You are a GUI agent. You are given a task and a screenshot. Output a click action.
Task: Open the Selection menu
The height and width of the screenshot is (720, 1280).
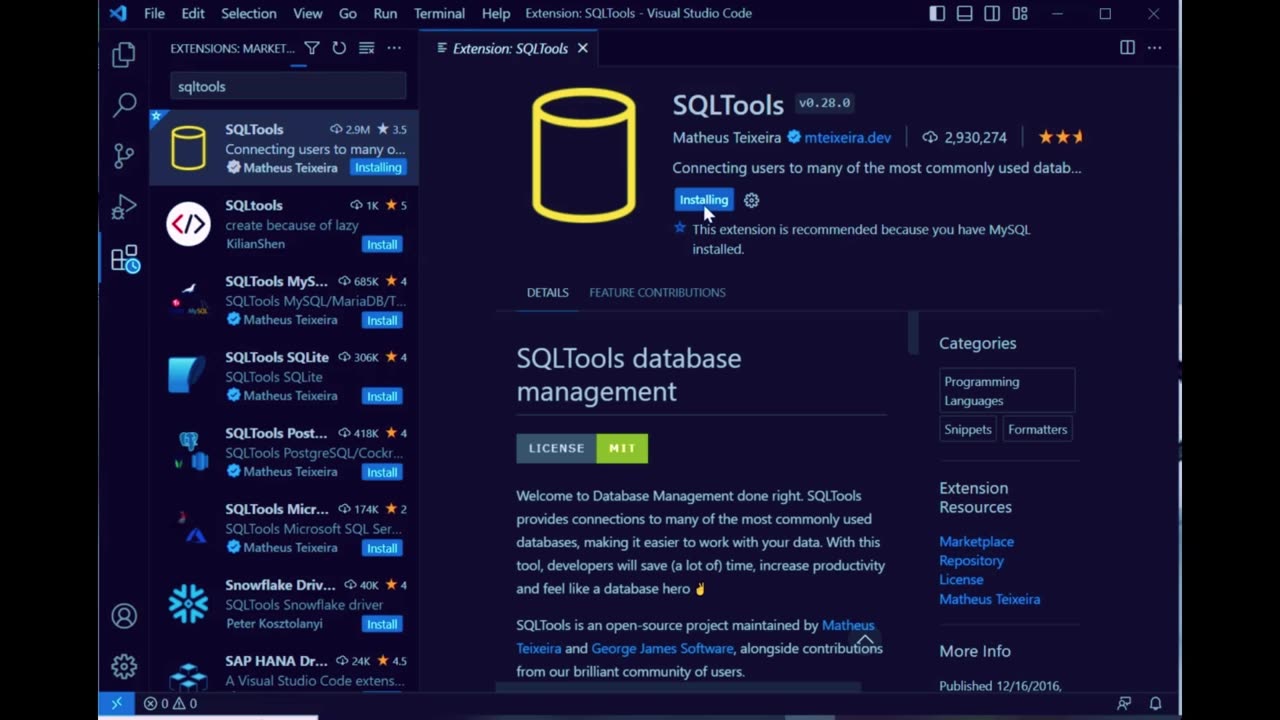click(248, 13)
